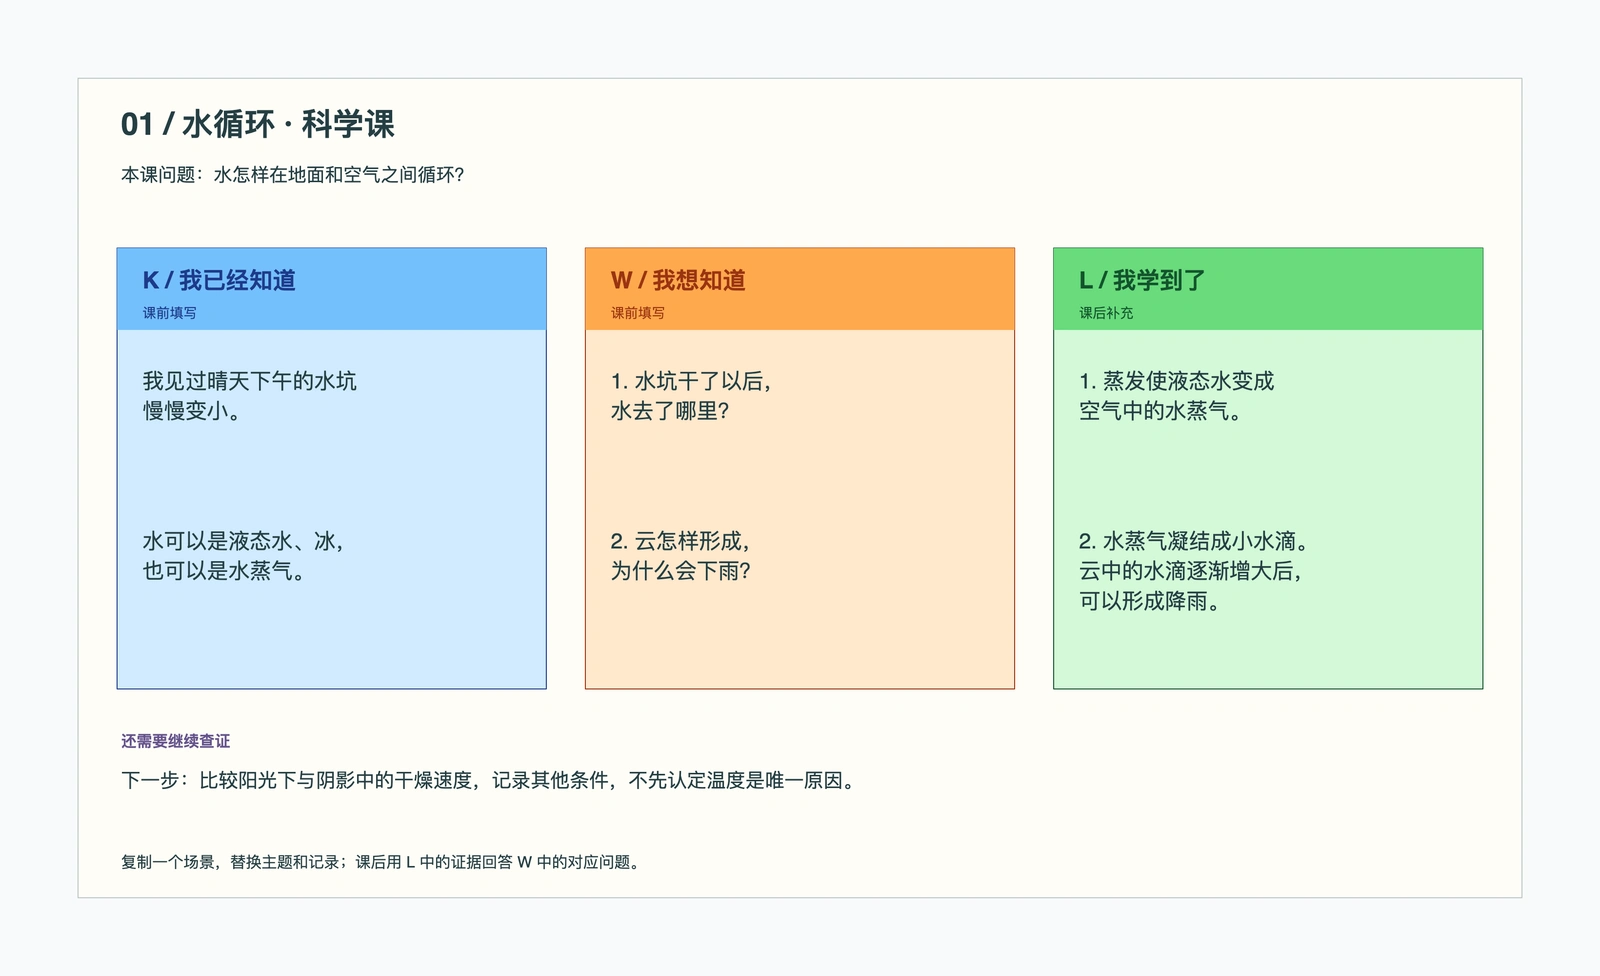The height and width of the screenshot is (976, 1600).
Task: Select the title '01 / 水循环 · 科学课'
Action: point(258,124)
